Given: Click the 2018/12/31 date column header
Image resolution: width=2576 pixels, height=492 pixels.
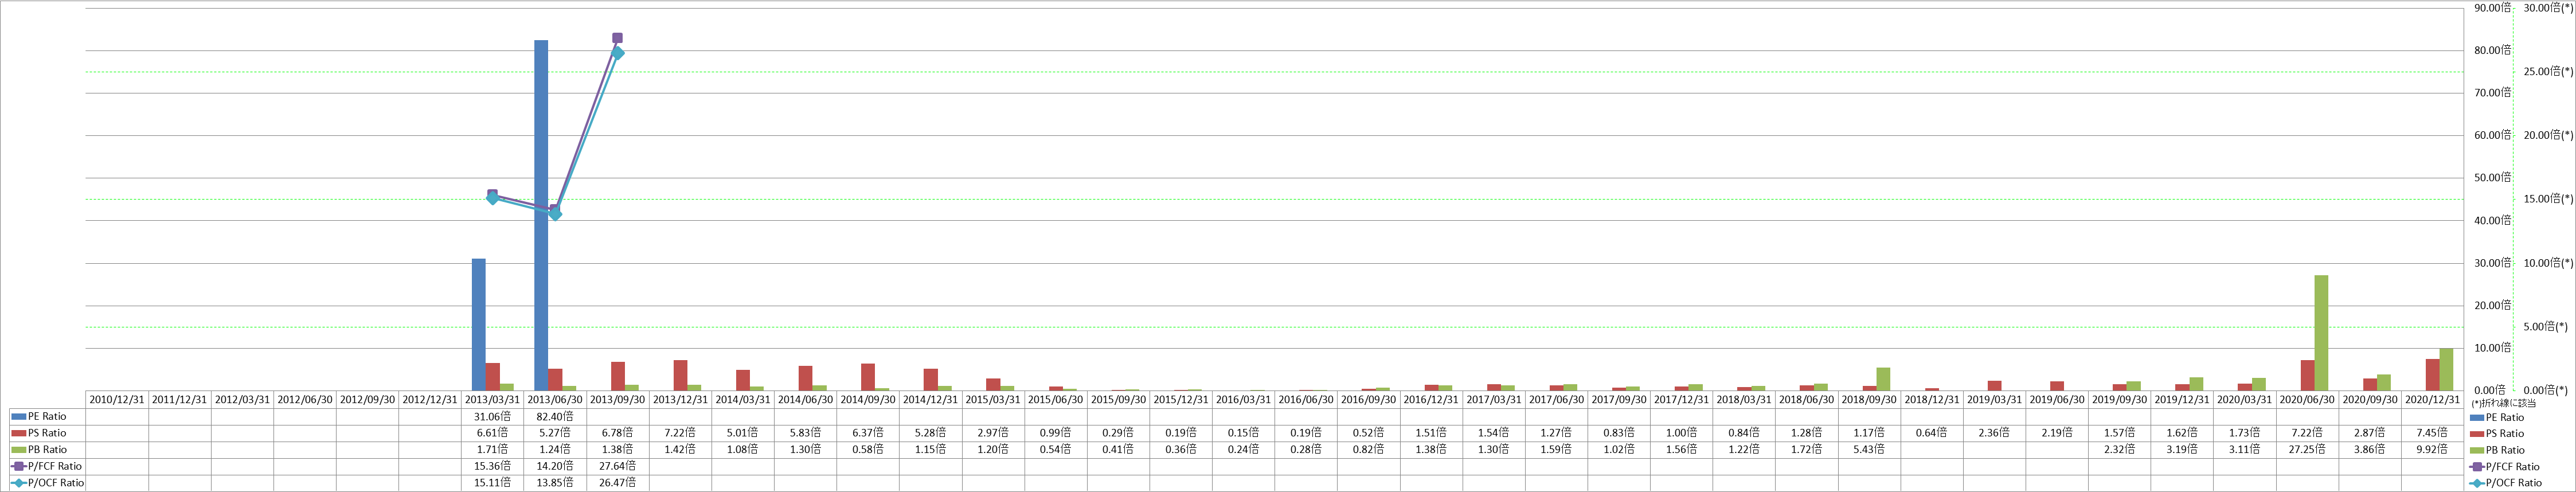Looking at the screenshot, I should click(x=1932, y=399).
